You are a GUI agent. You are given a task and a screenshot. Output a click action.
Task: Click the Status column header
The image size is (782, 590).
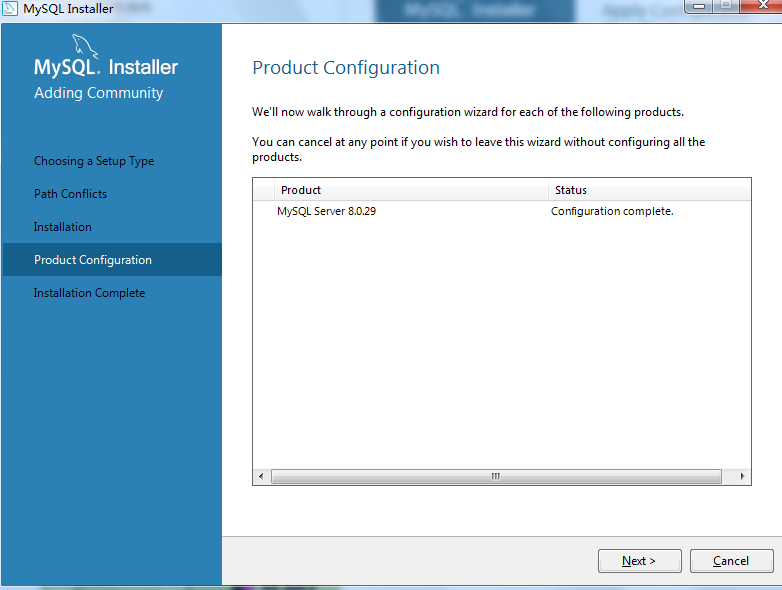tap(649, 190)
